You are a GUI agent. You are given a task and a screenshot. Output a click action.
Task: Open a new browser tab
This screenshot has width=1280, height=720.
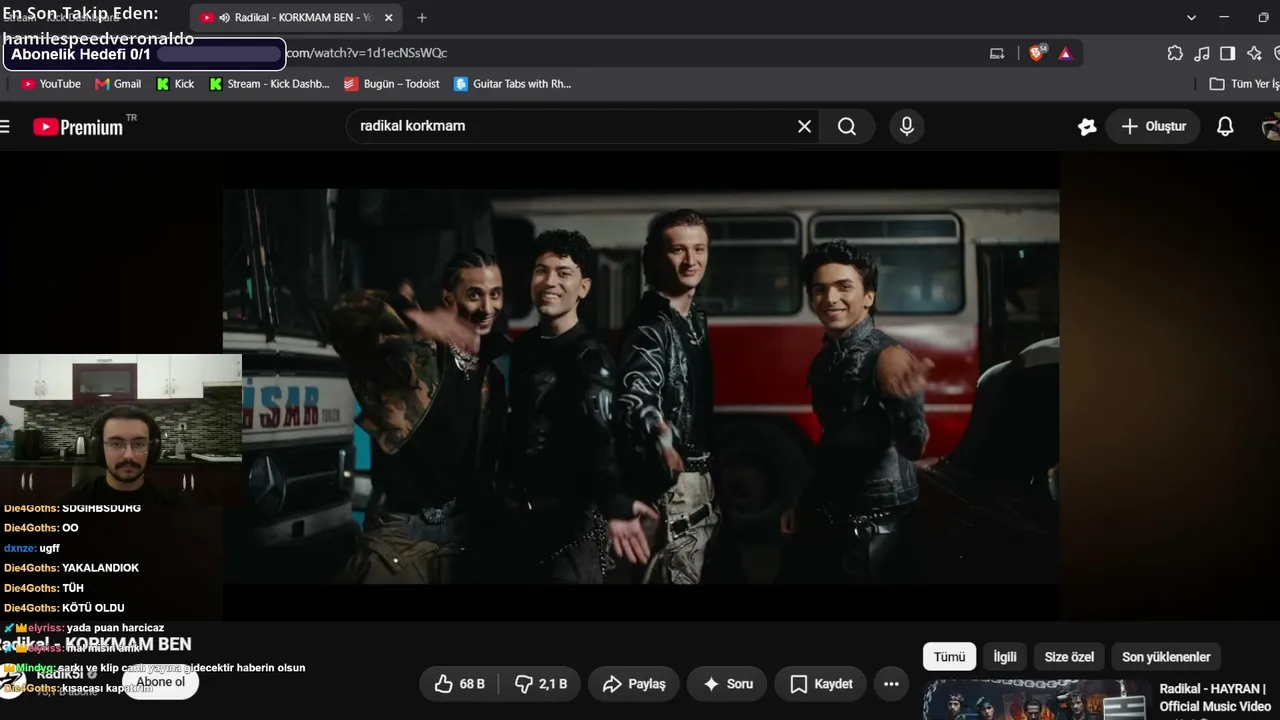[422, 17]
